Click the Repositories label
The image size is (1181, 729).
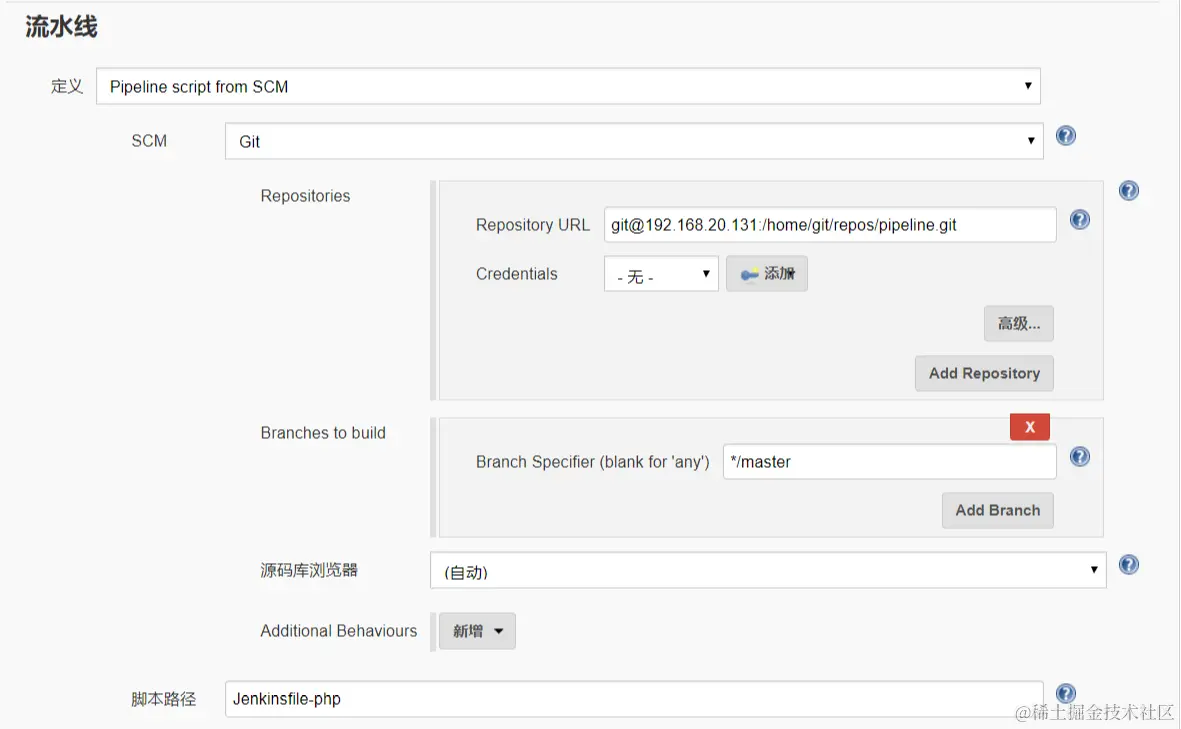pos(305,196)
